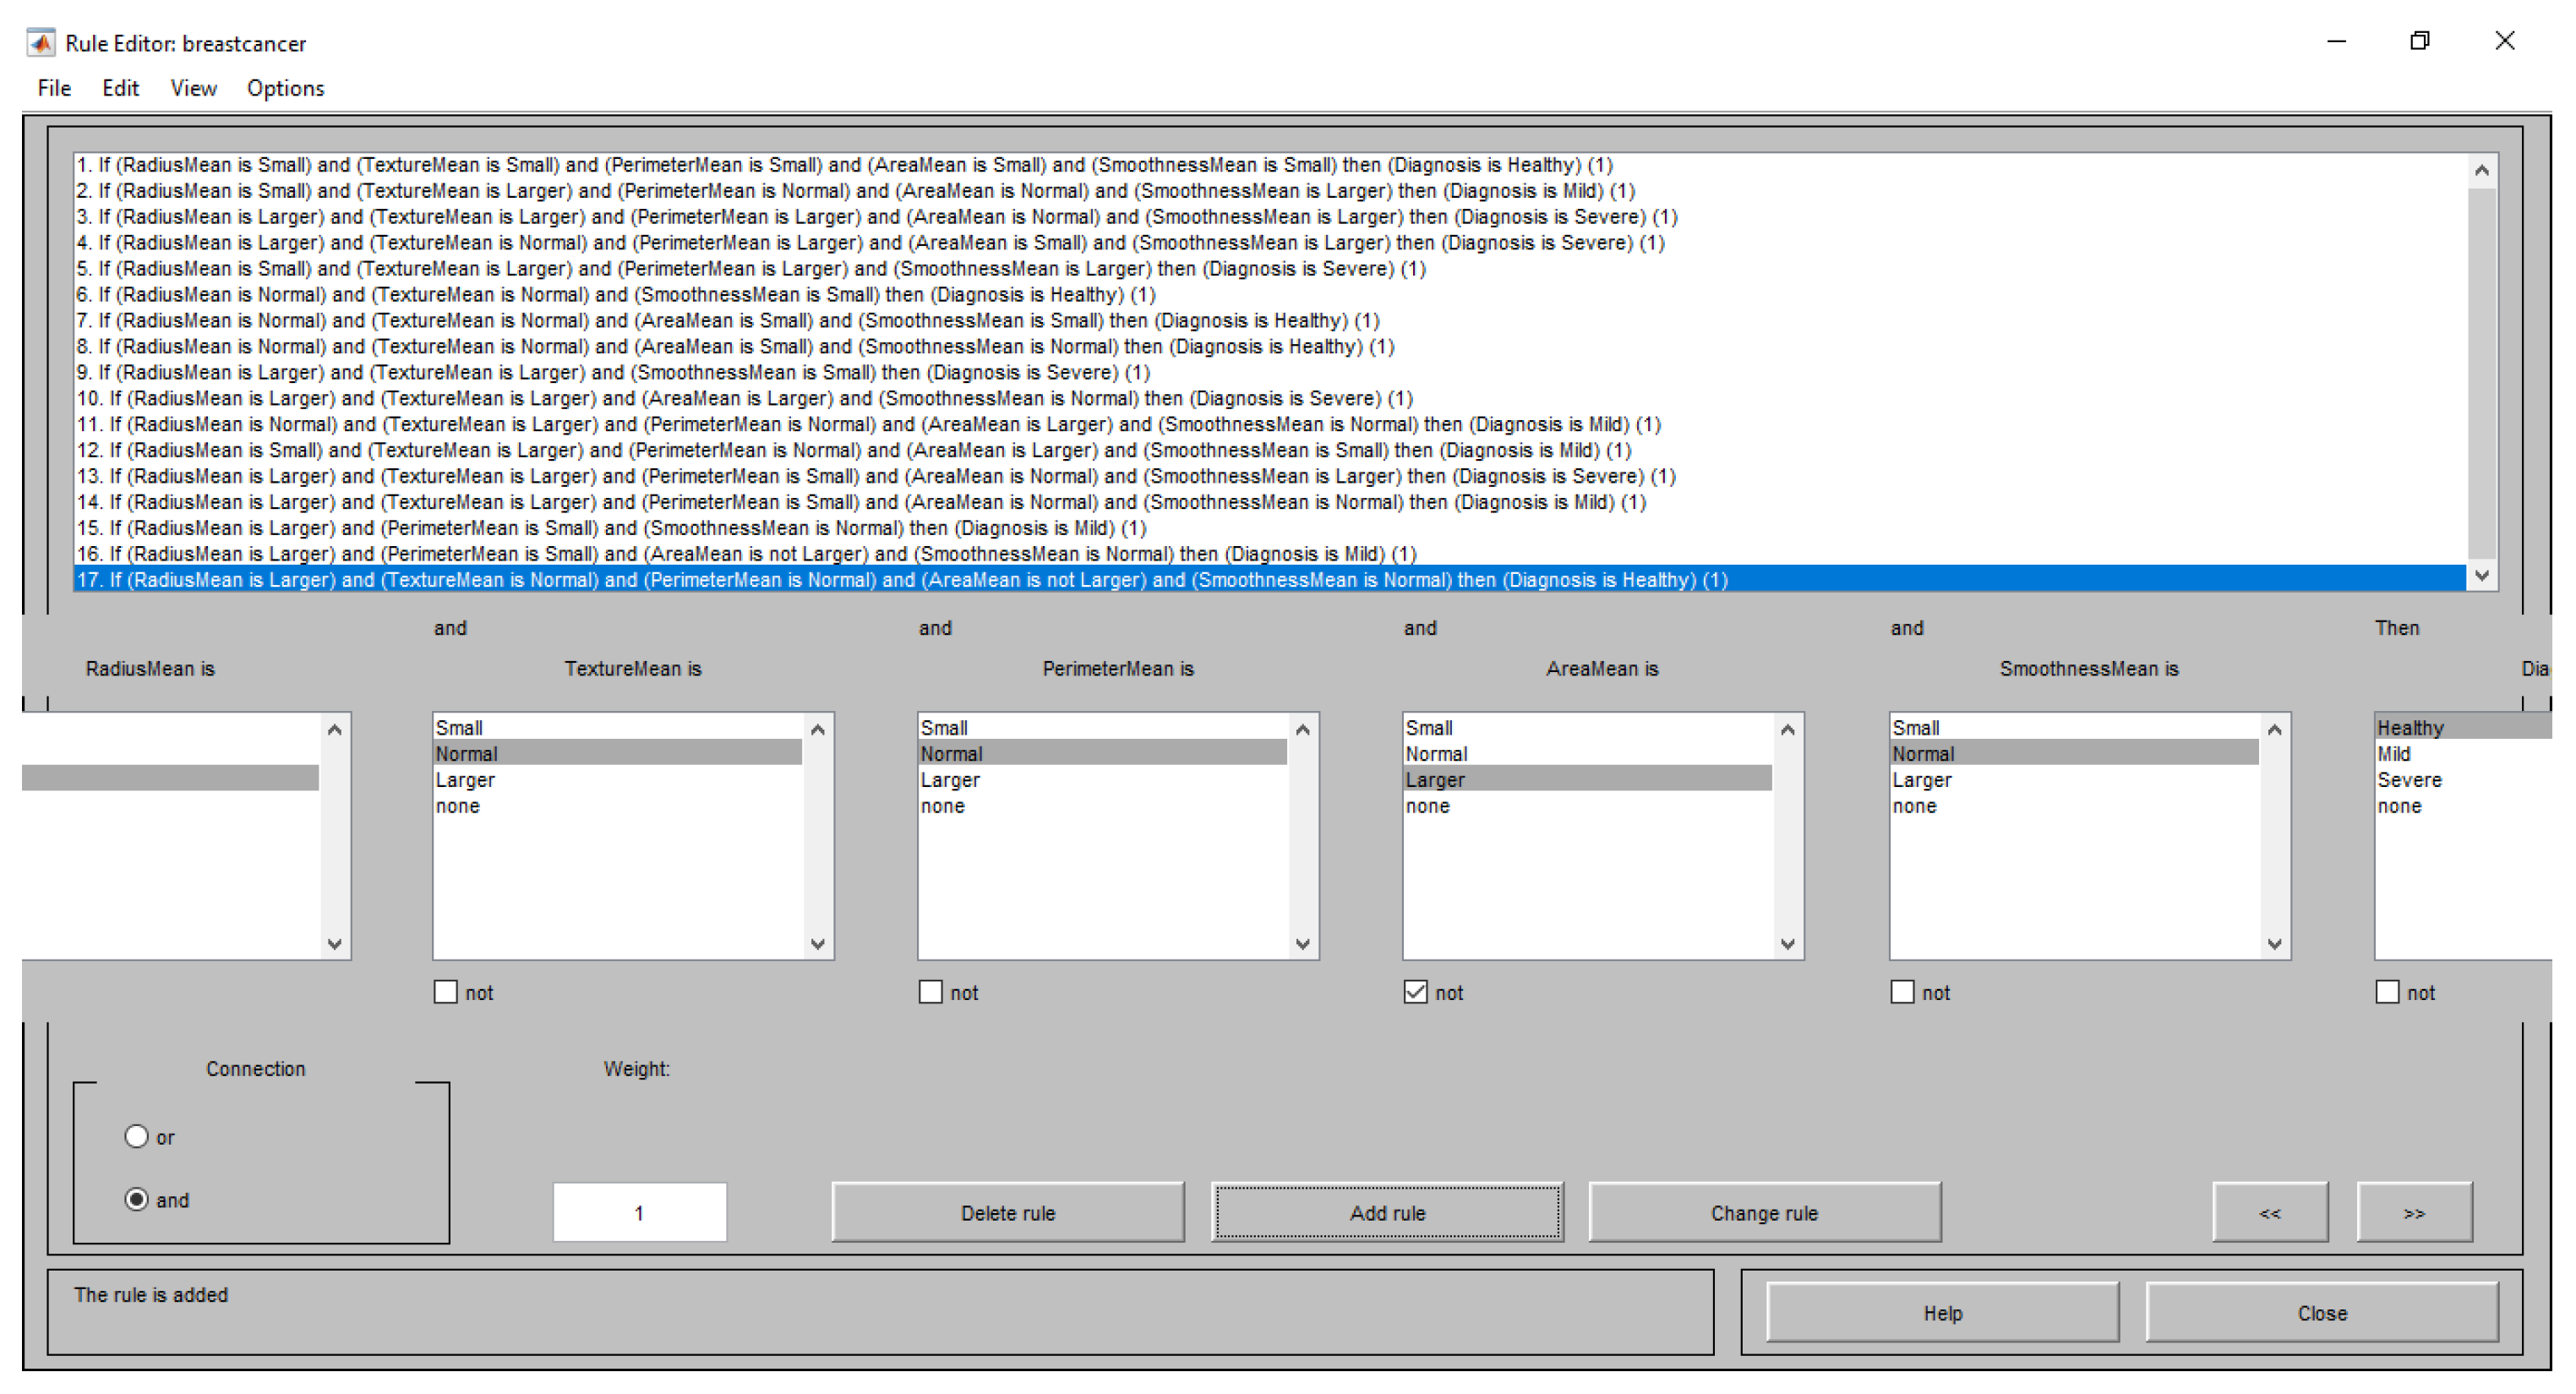Open the Options menu

(x=285, y=88)
